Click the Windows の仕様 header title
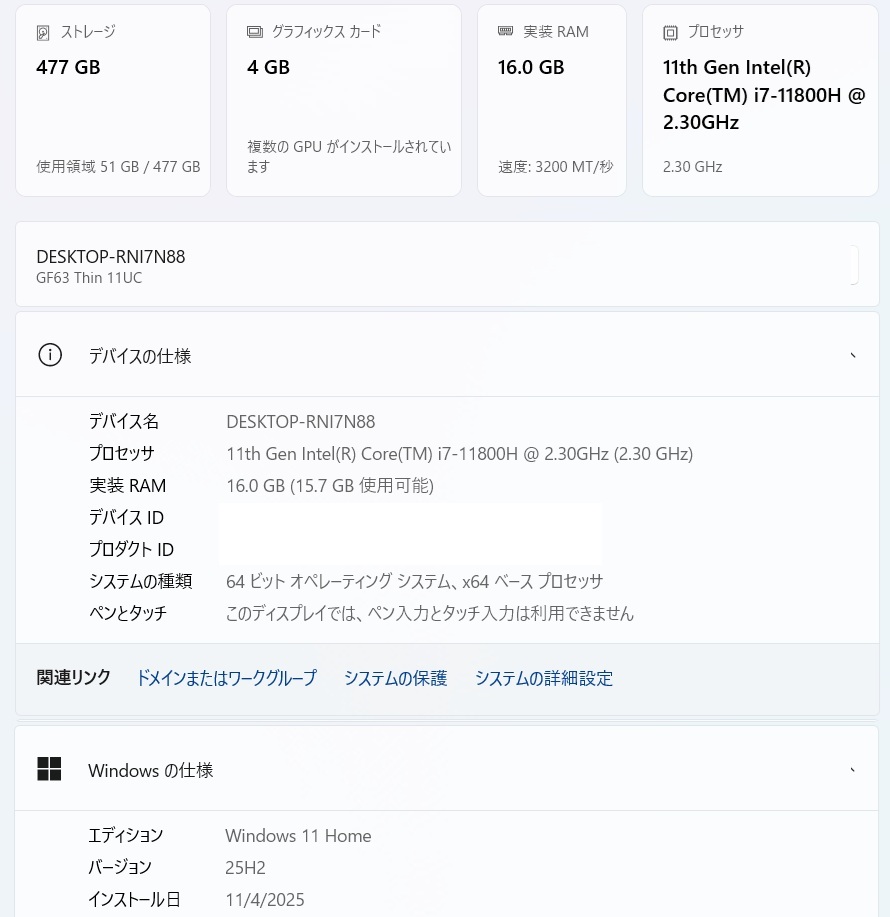Screen dimensions: 890x917 pyautogui.click(x=150, y=771)
